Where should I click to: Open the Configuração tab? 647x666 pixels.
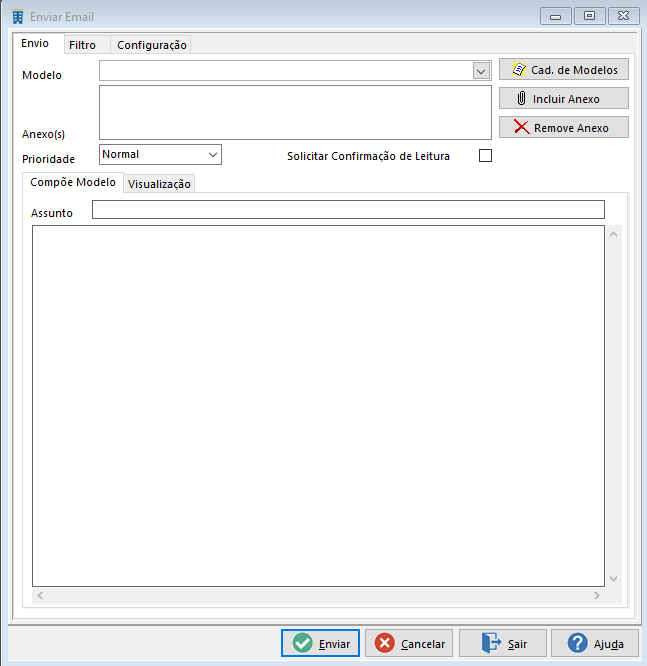point(152,45)
